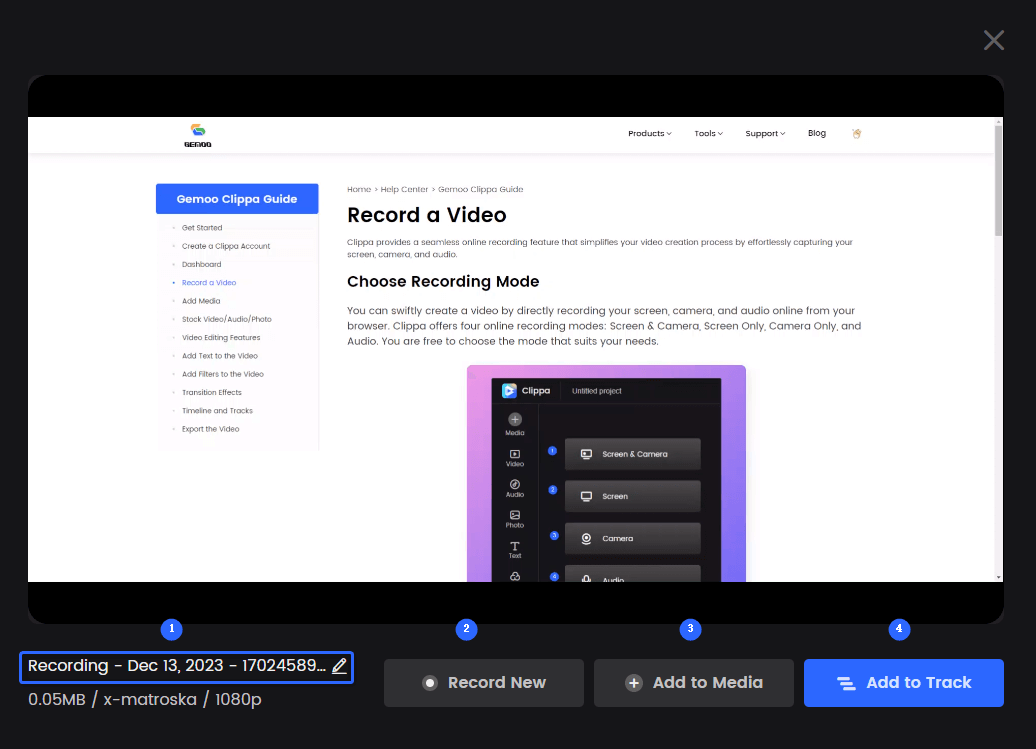Click the Add to Track button
This screenshot has height=749, width=1036.
(x=904, y=683)
